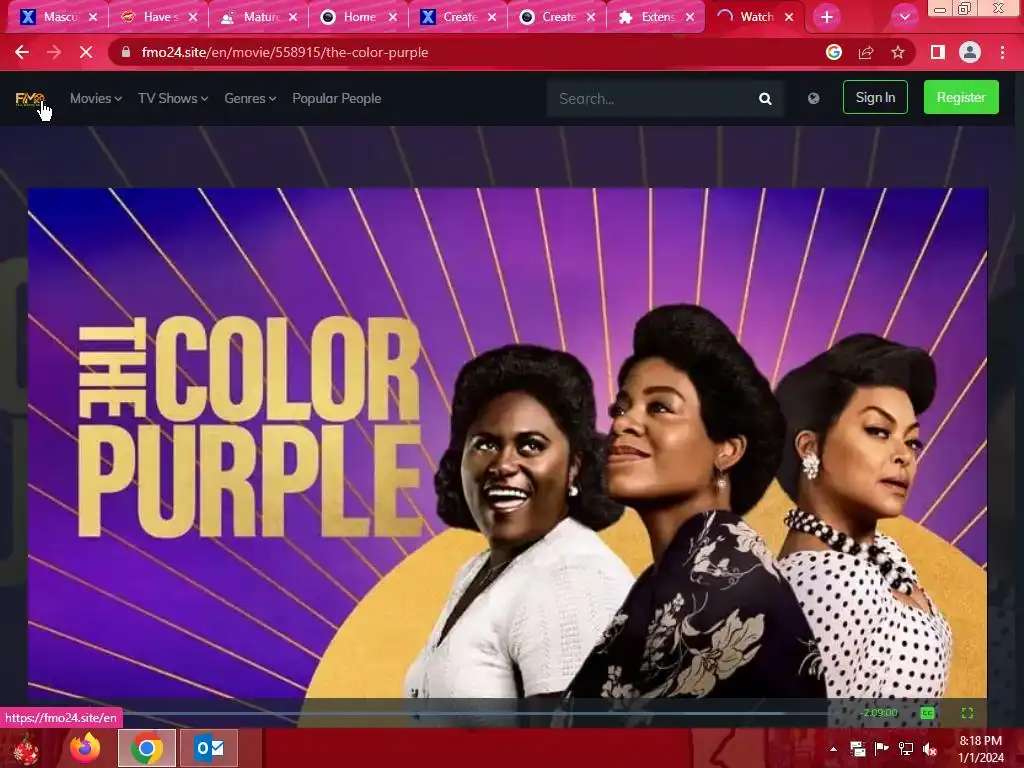Switch to the Extens tab

tap(658, 17)
